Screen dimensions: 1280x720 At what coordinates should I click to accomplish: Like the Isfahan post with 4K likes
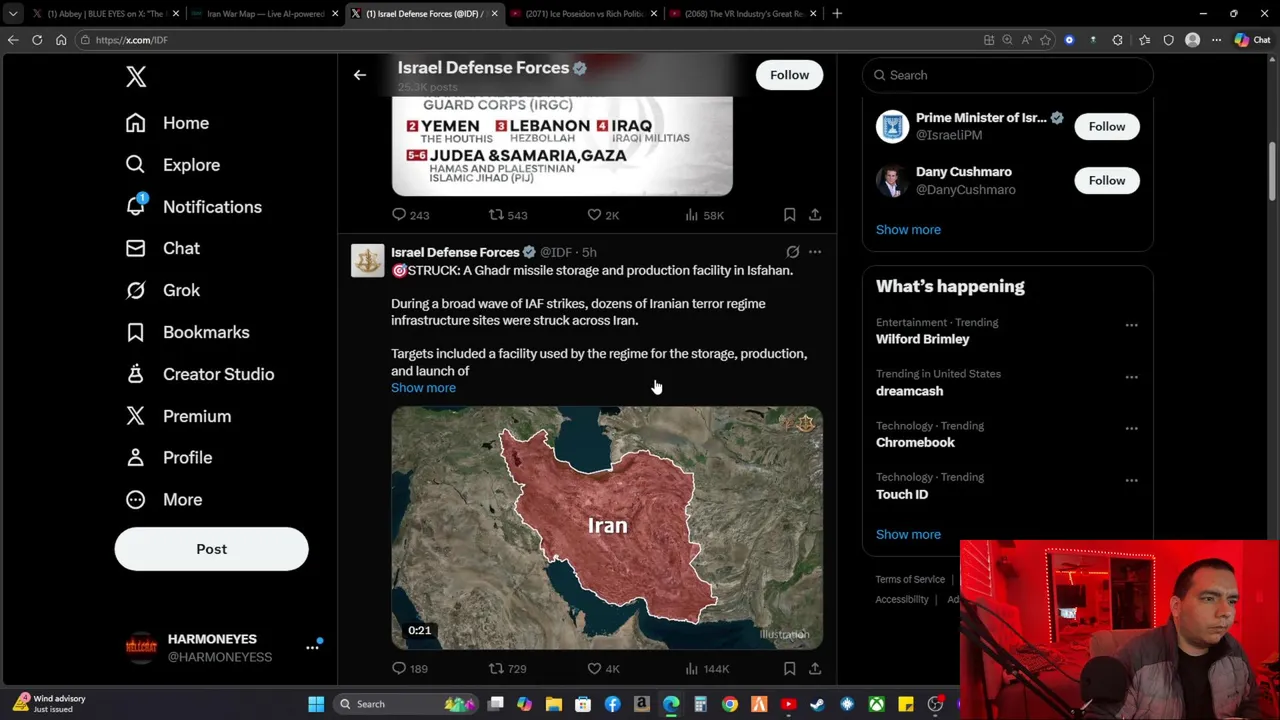pyautogui.click(x=603, y=668)
